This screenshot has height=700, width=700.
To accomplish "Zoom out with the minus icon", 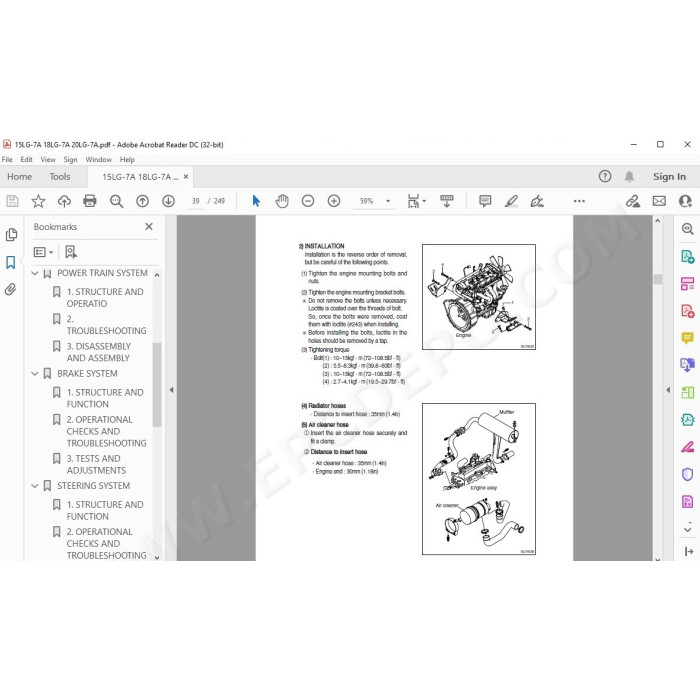I will (x=308, y=201).
